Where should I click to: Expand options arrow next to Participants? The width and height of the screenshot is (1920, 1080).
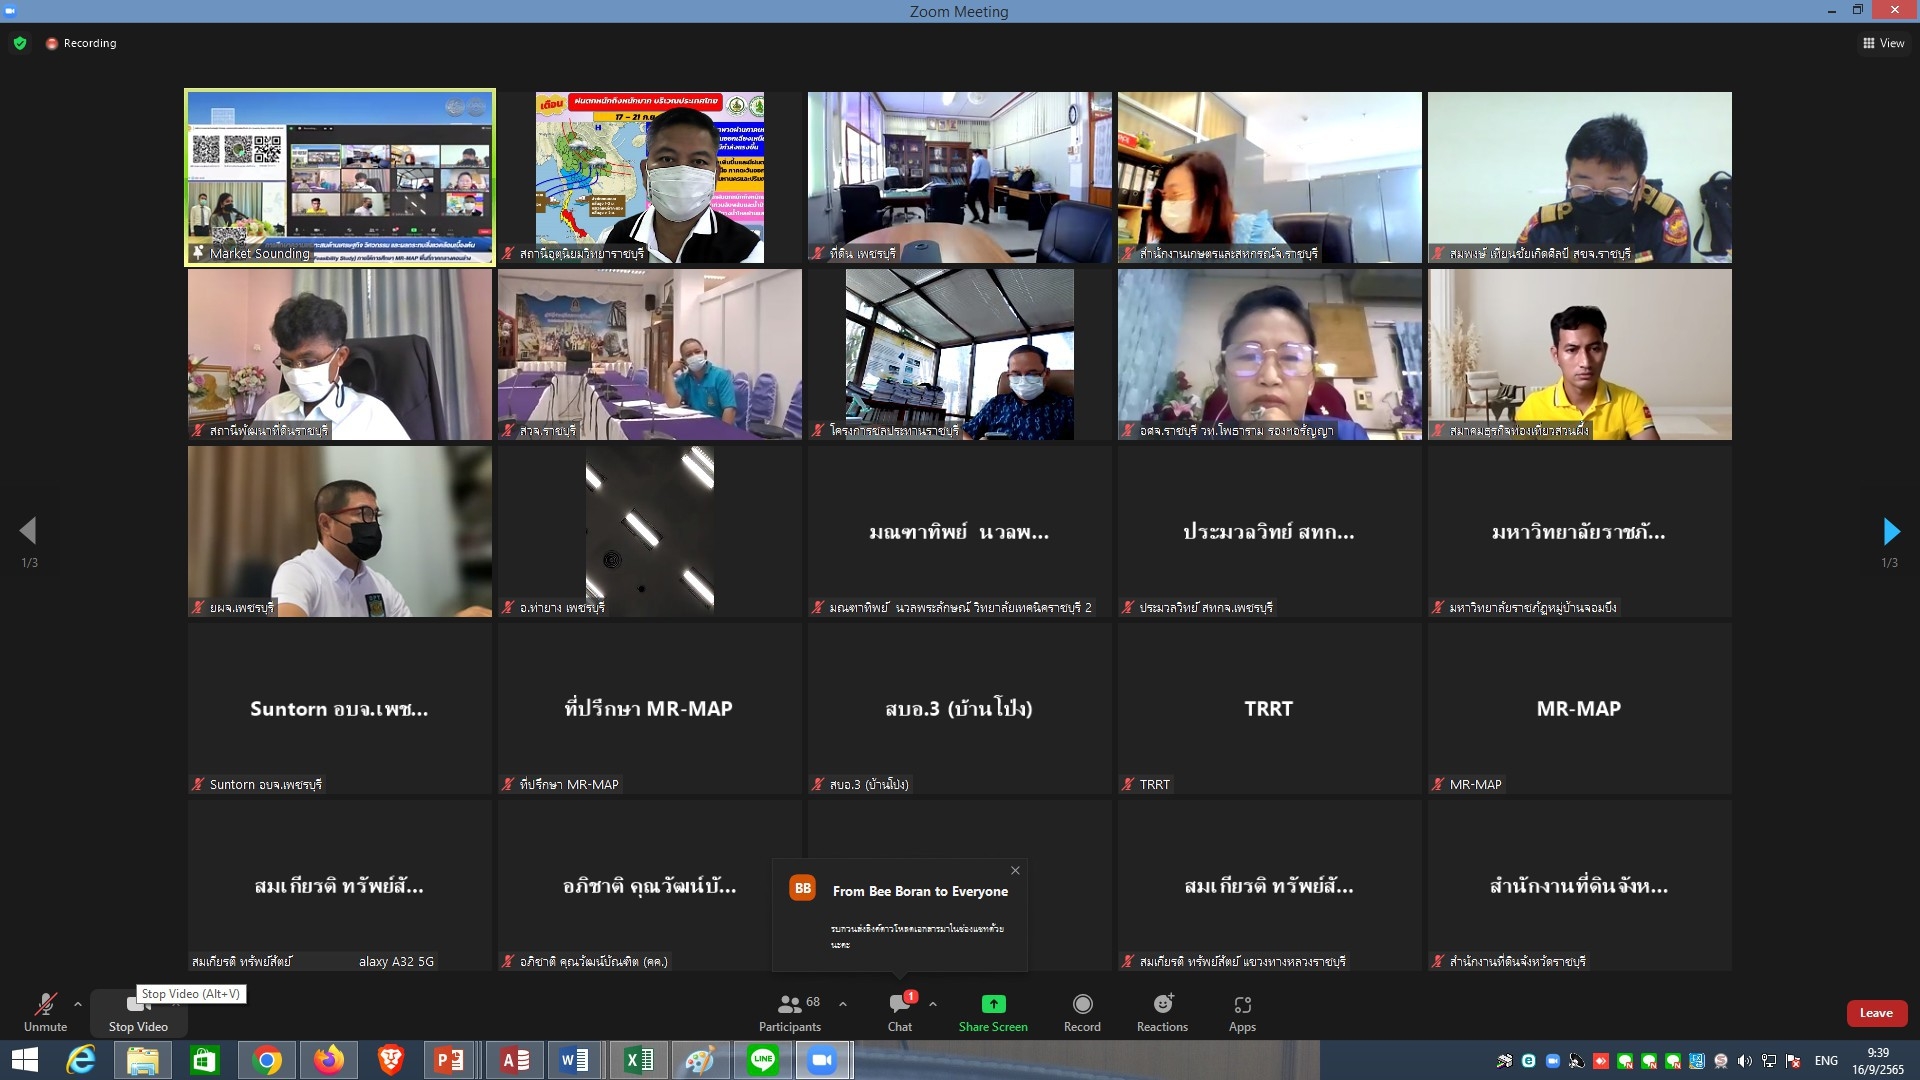pyautogui.click(x=843, y=1004)
